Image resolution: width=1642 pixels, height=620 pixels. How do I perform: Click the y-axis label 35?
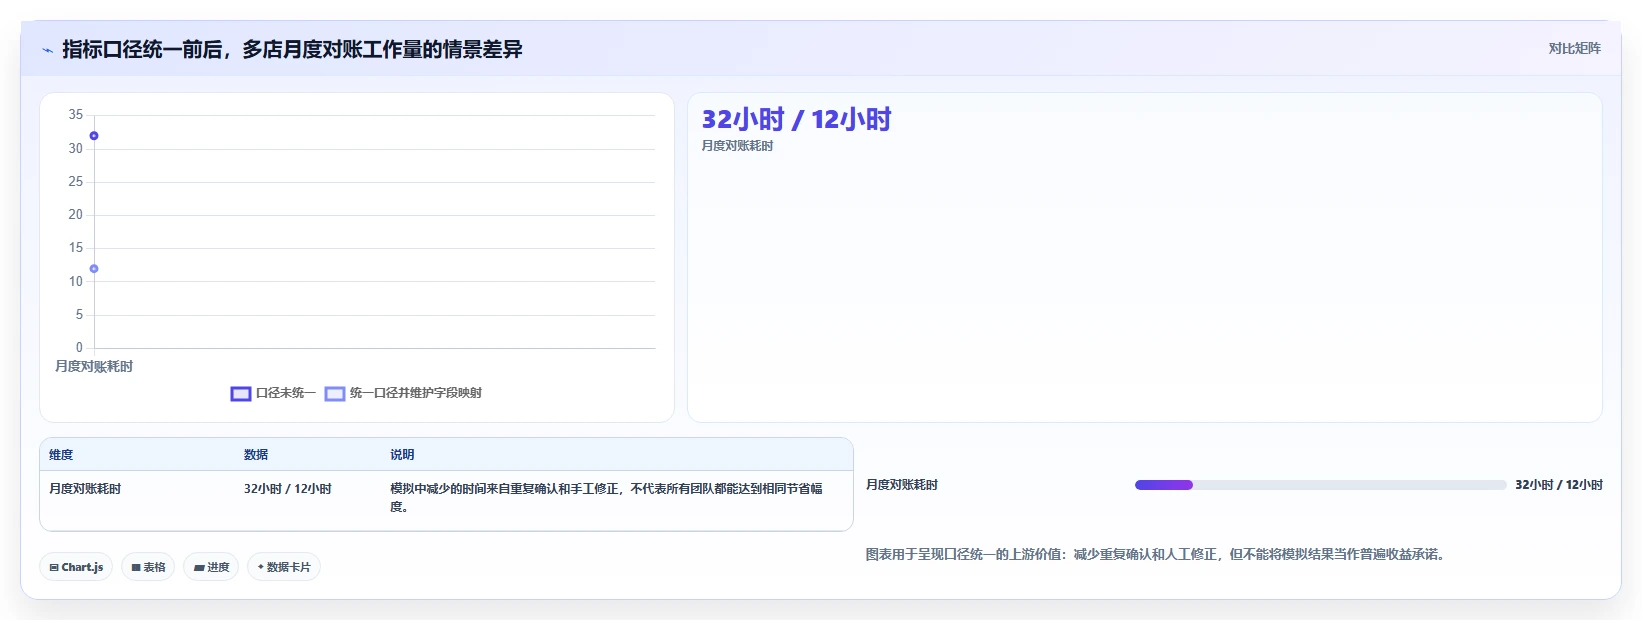click(76, 115)
